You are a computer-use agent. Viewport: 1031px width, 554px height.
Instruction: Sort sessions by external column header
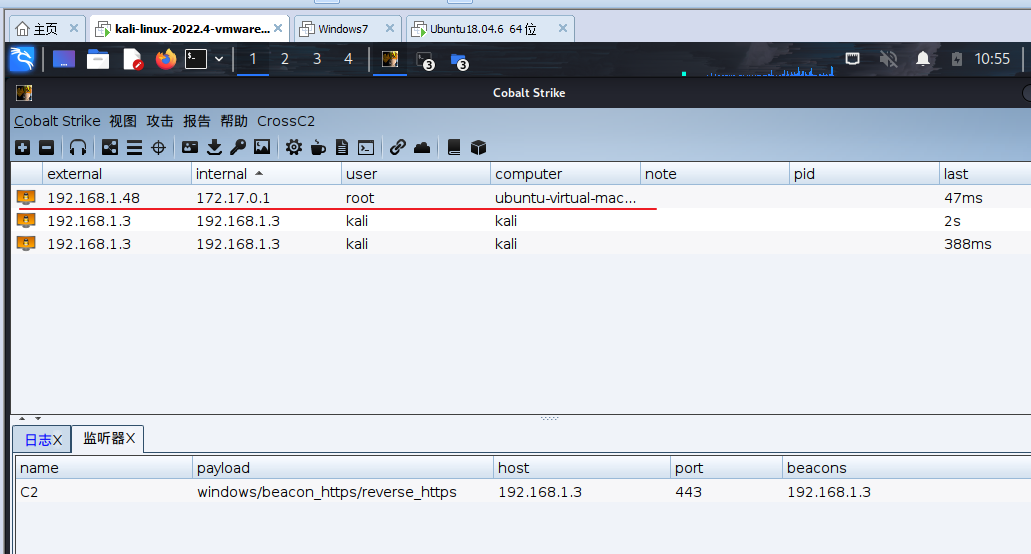point(116,173)
